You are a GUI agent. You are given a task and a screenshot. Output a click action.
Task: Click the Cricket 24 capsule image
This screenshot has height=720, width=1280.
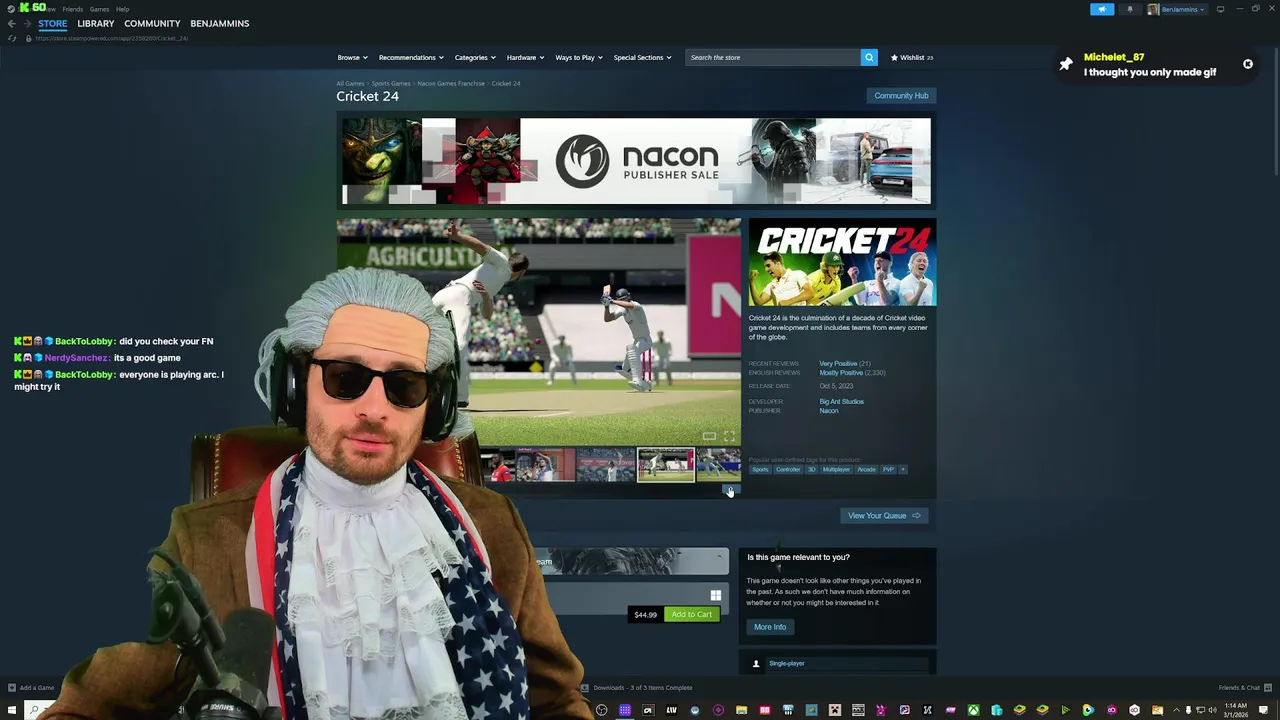pyautogui.click(x=843, y=262)
